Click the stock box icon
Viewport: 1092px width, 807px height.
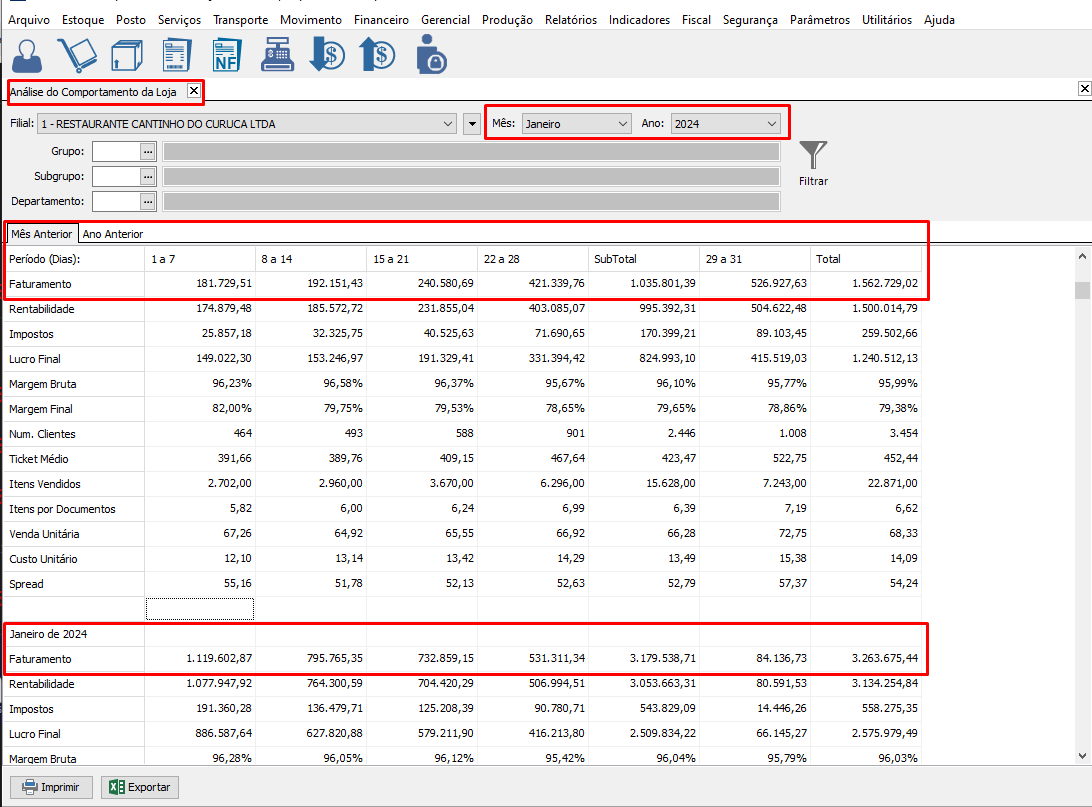point(127,55)
